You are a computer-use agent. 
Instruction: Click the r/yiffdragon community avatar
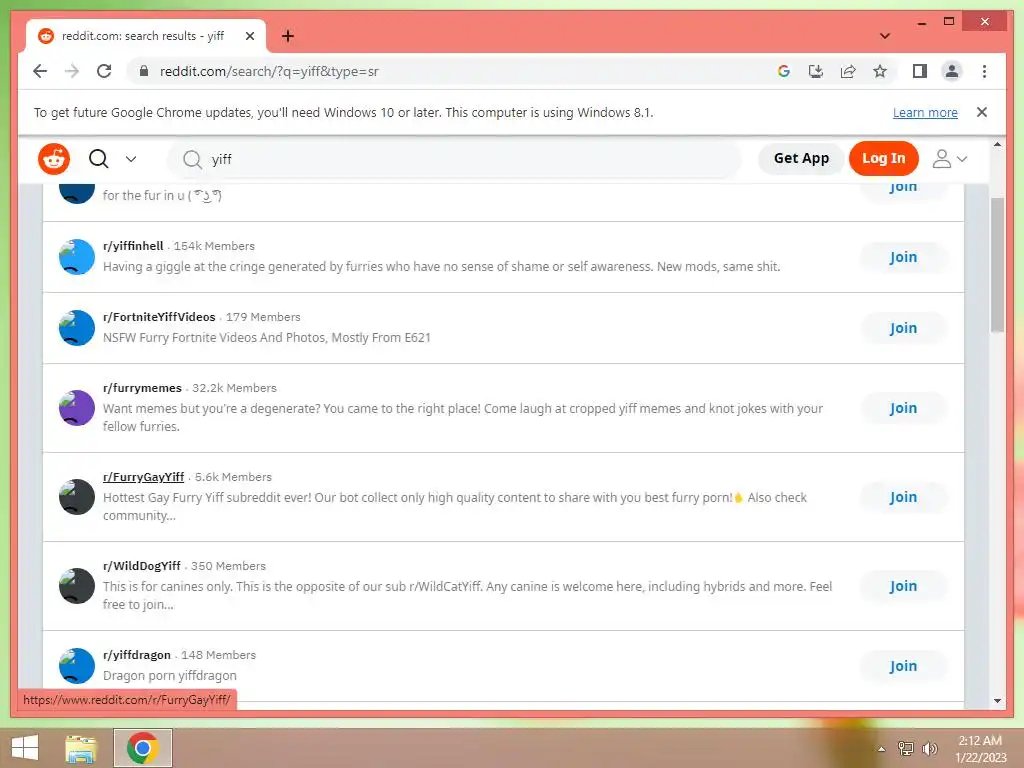[77, 665]
